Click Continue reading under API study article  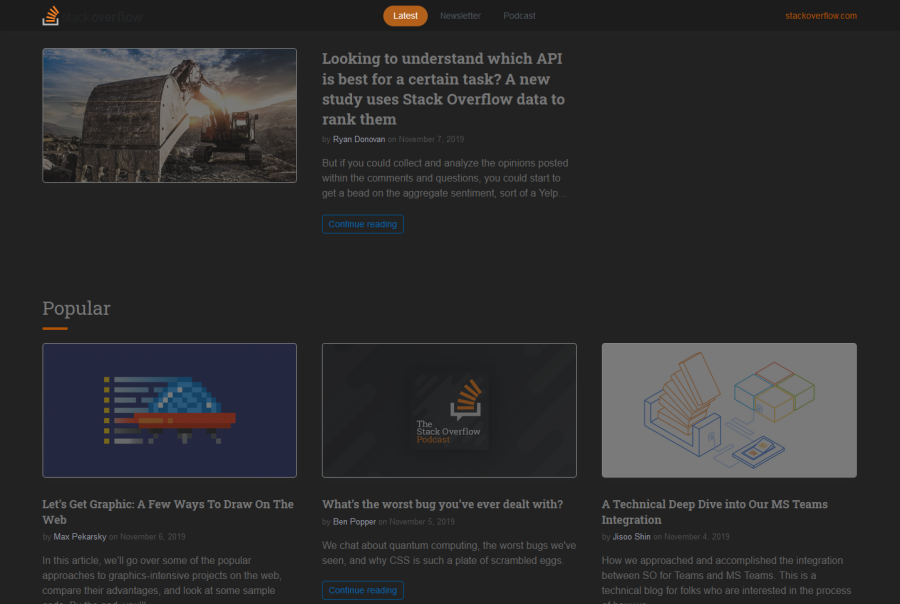363,224
